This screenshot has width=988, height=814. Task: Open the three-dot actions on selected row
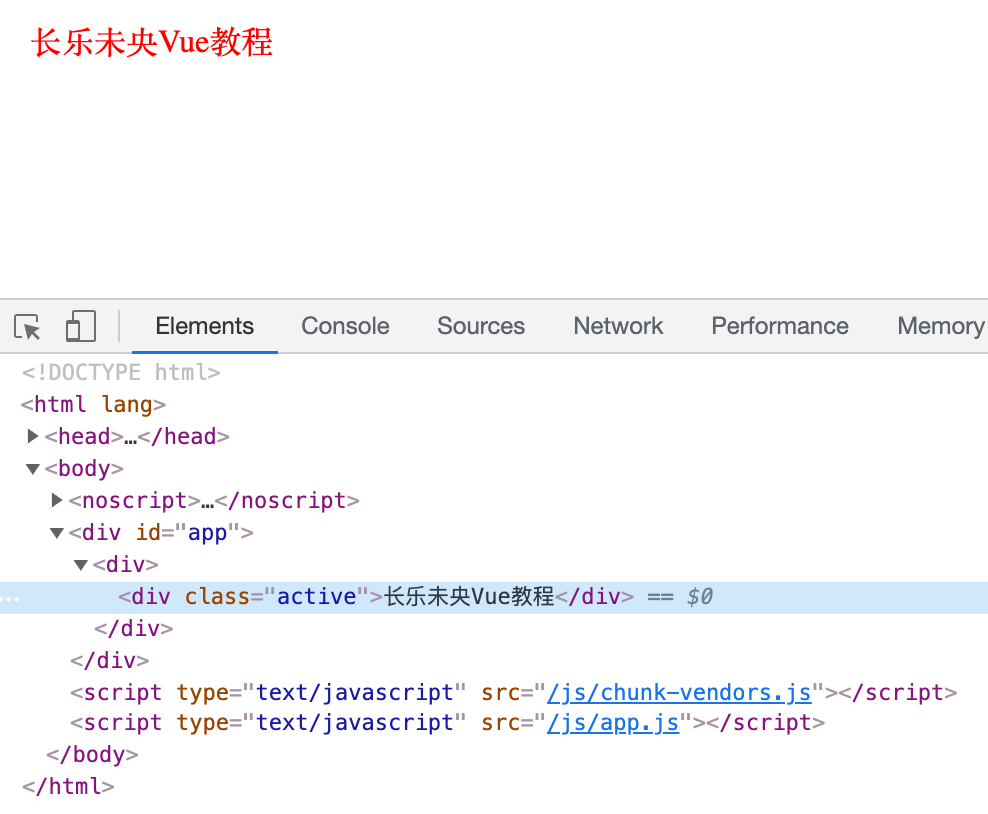click(10, 598)
